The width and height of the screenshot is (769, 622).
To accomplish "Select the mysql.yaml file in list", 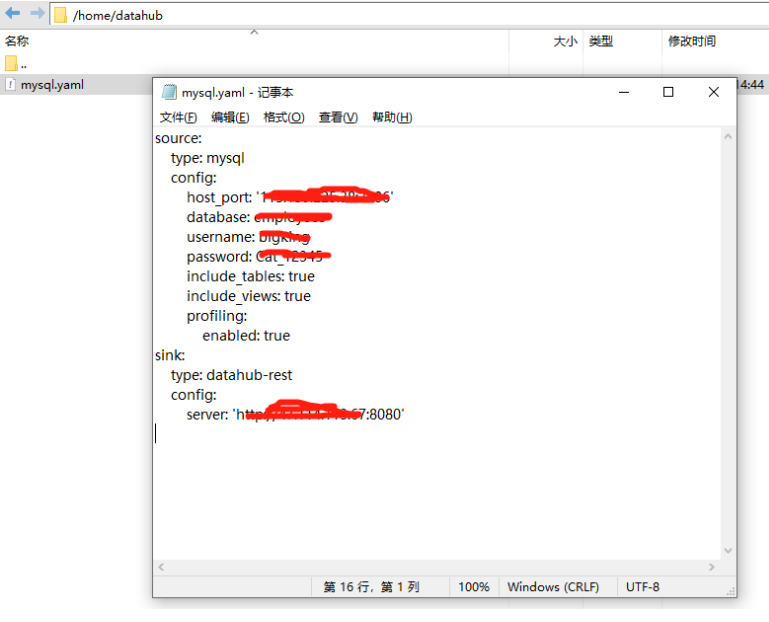I will click(x=52, y=85).
